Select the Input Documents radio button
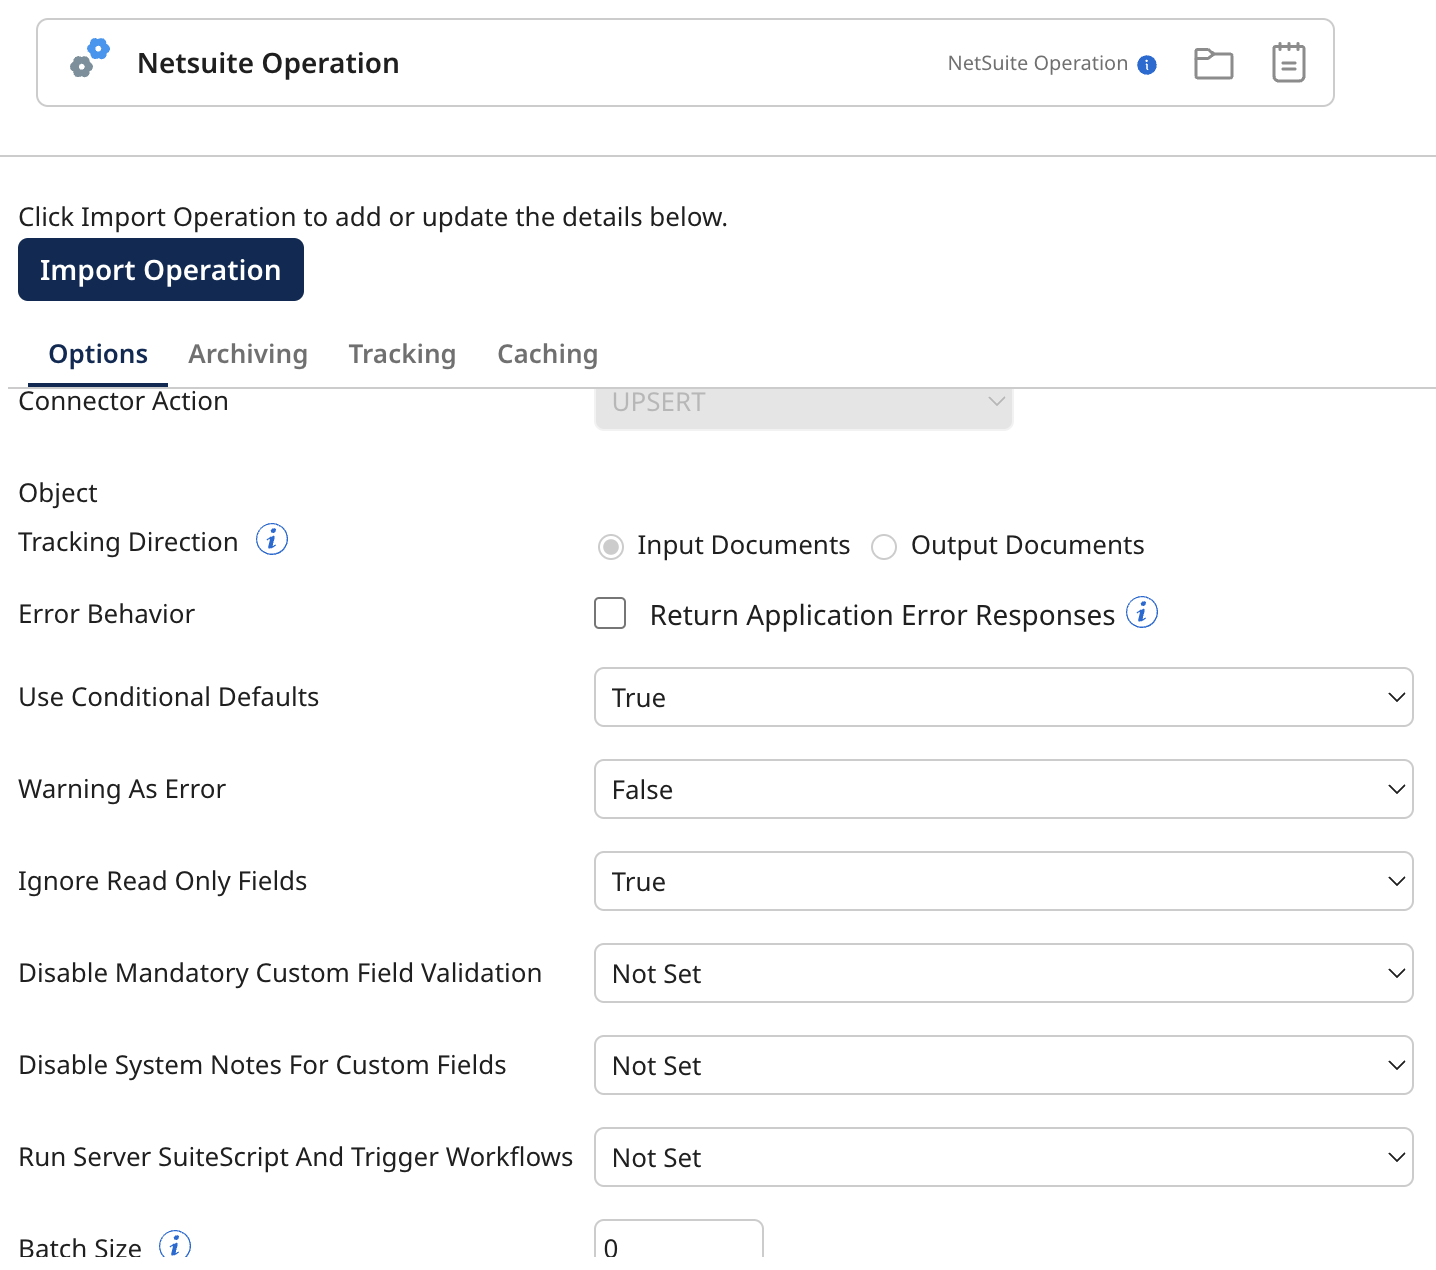 coord(610,546)
